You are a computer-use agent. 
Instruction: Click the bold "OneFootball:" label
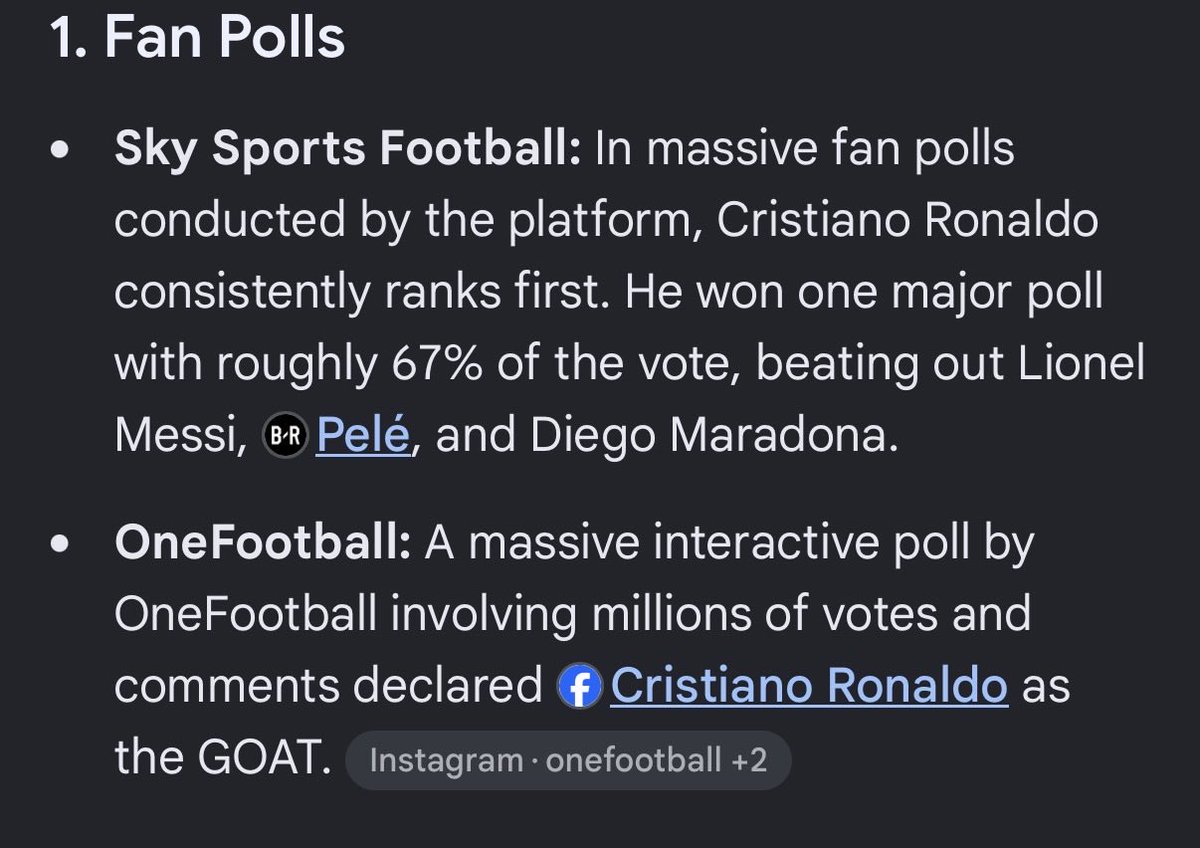(263, 543)
